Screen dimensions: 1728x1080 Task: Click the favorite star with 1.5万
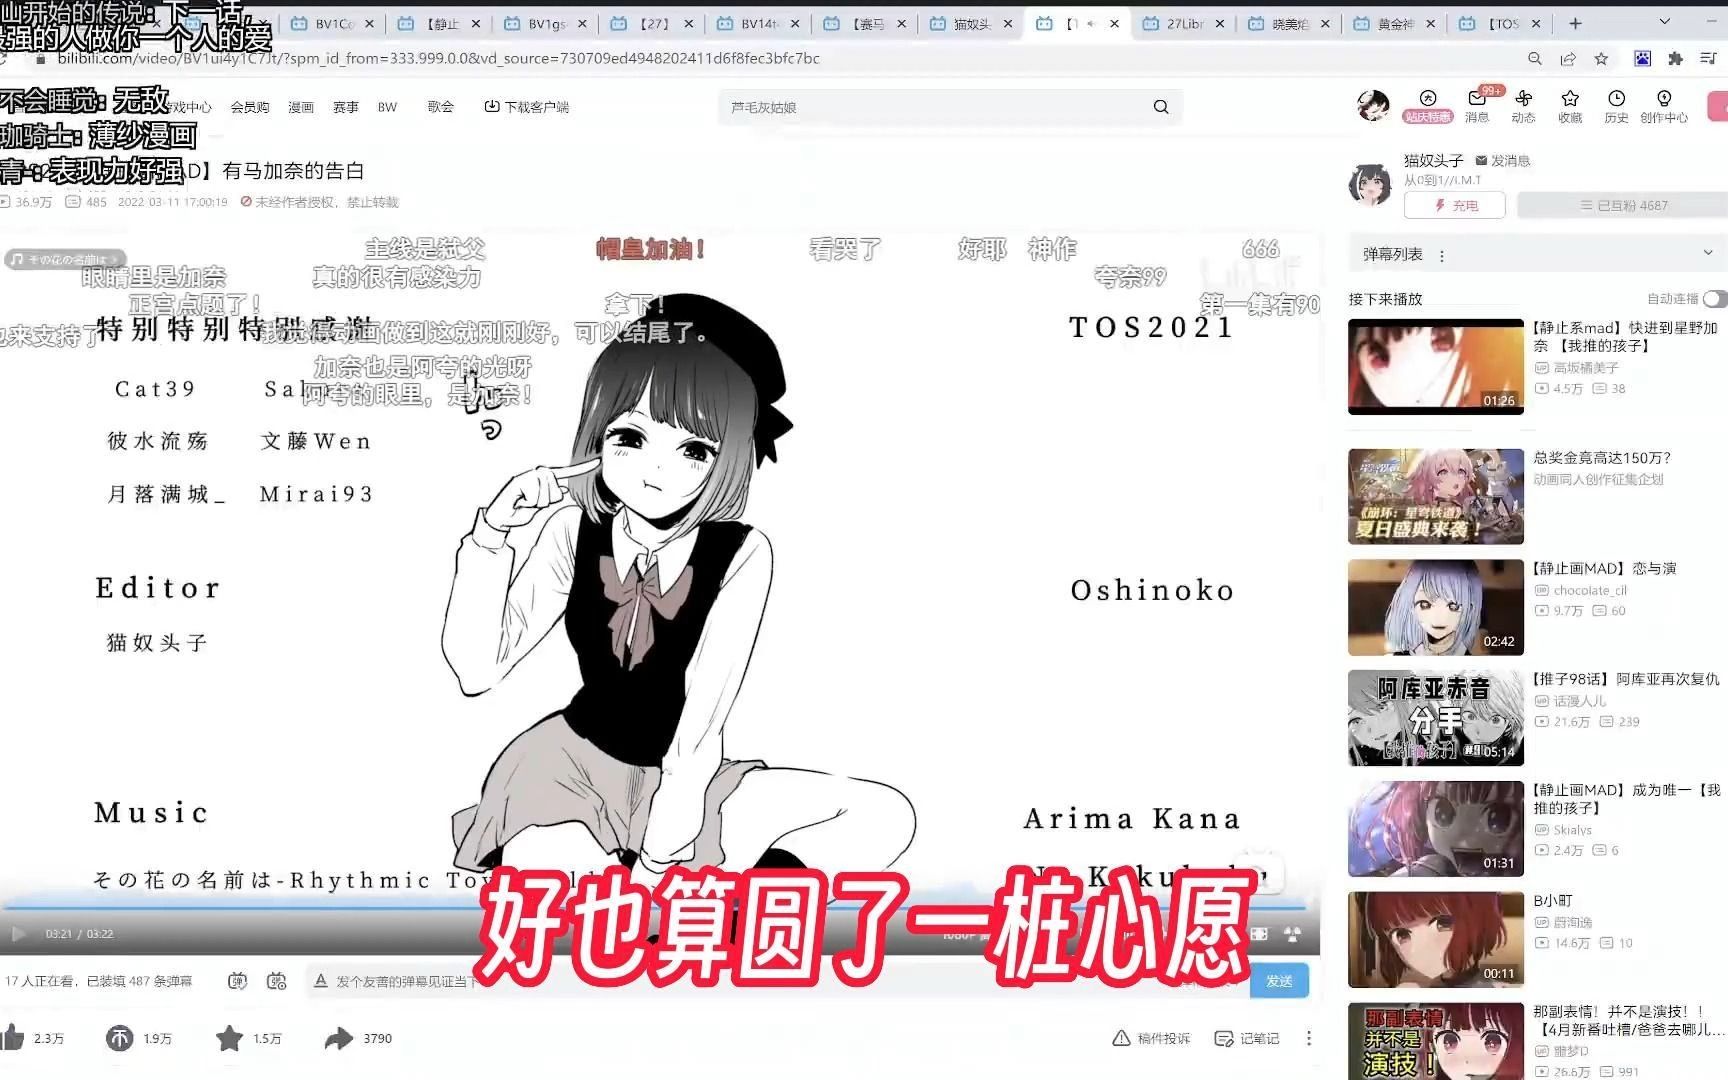(x=229, y=1038)
